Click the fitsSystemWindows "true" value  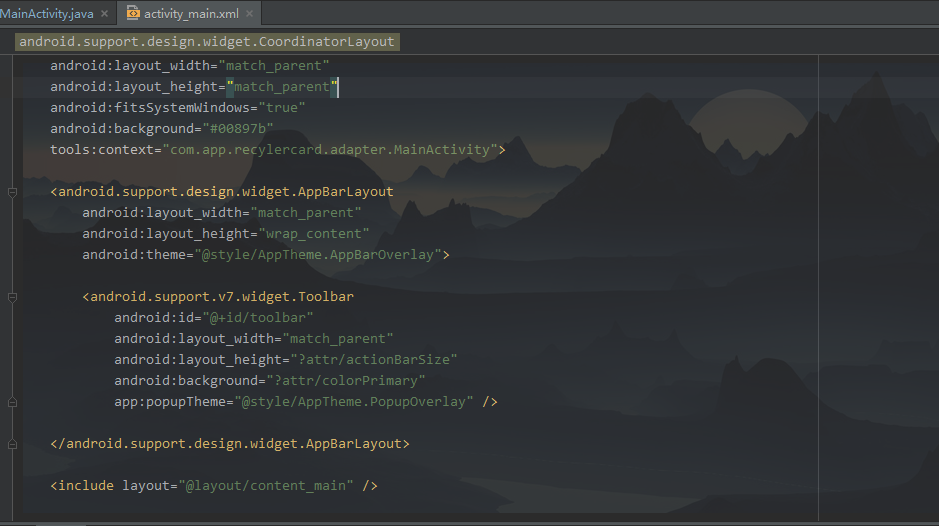click(x=281, y=108)
